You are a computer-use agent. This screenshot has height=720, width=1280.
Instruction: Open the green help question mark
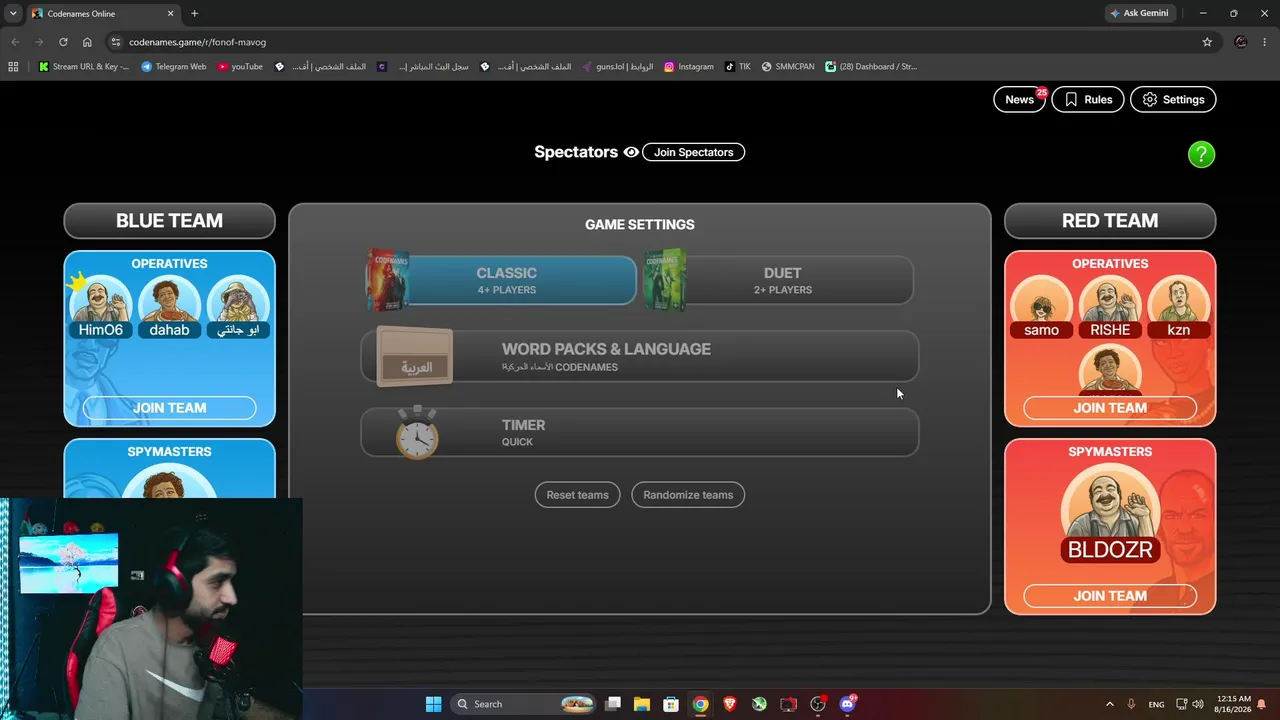1201,154
